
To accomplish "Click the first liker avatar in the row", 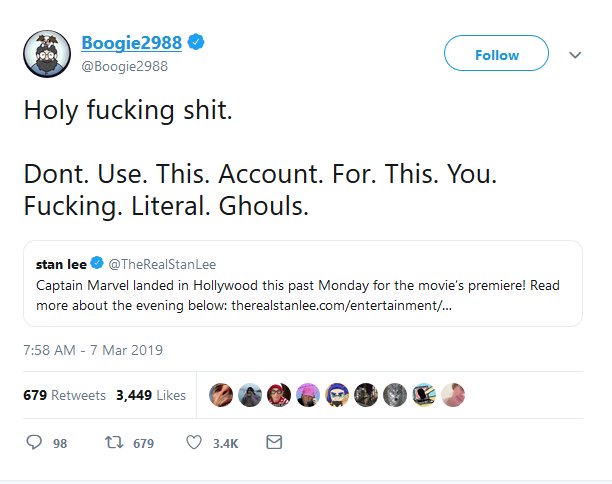I will tap(220, 395).
